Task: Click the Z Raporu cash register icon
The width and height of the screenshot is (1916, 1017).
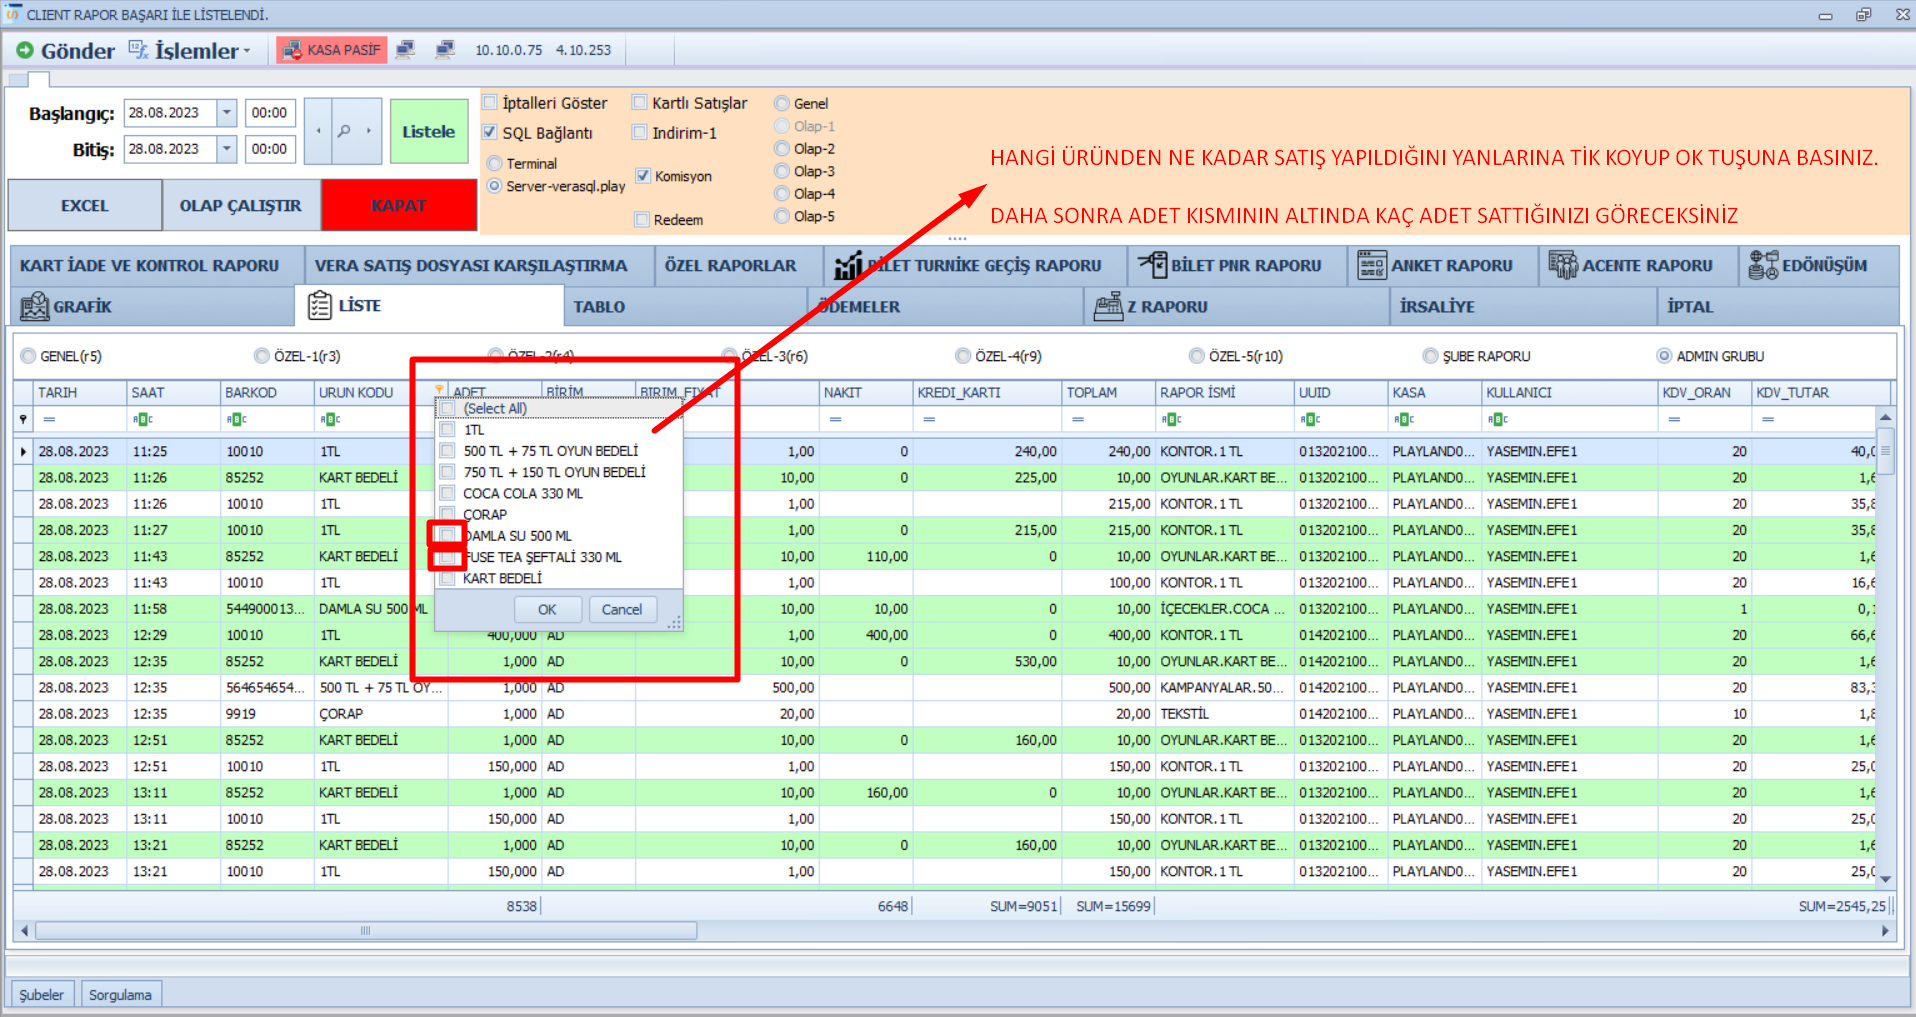Action: click(1108, 306)
